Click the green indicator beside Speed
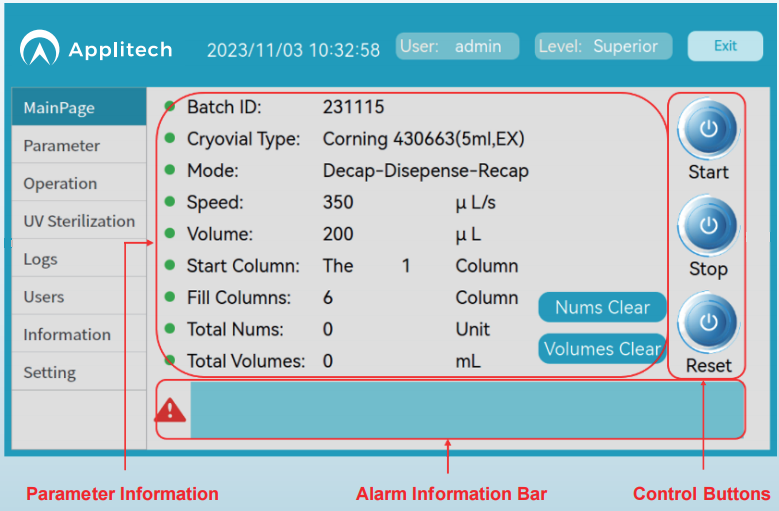The width and height of the screenshot is (779, 511). tap(169, 202)
